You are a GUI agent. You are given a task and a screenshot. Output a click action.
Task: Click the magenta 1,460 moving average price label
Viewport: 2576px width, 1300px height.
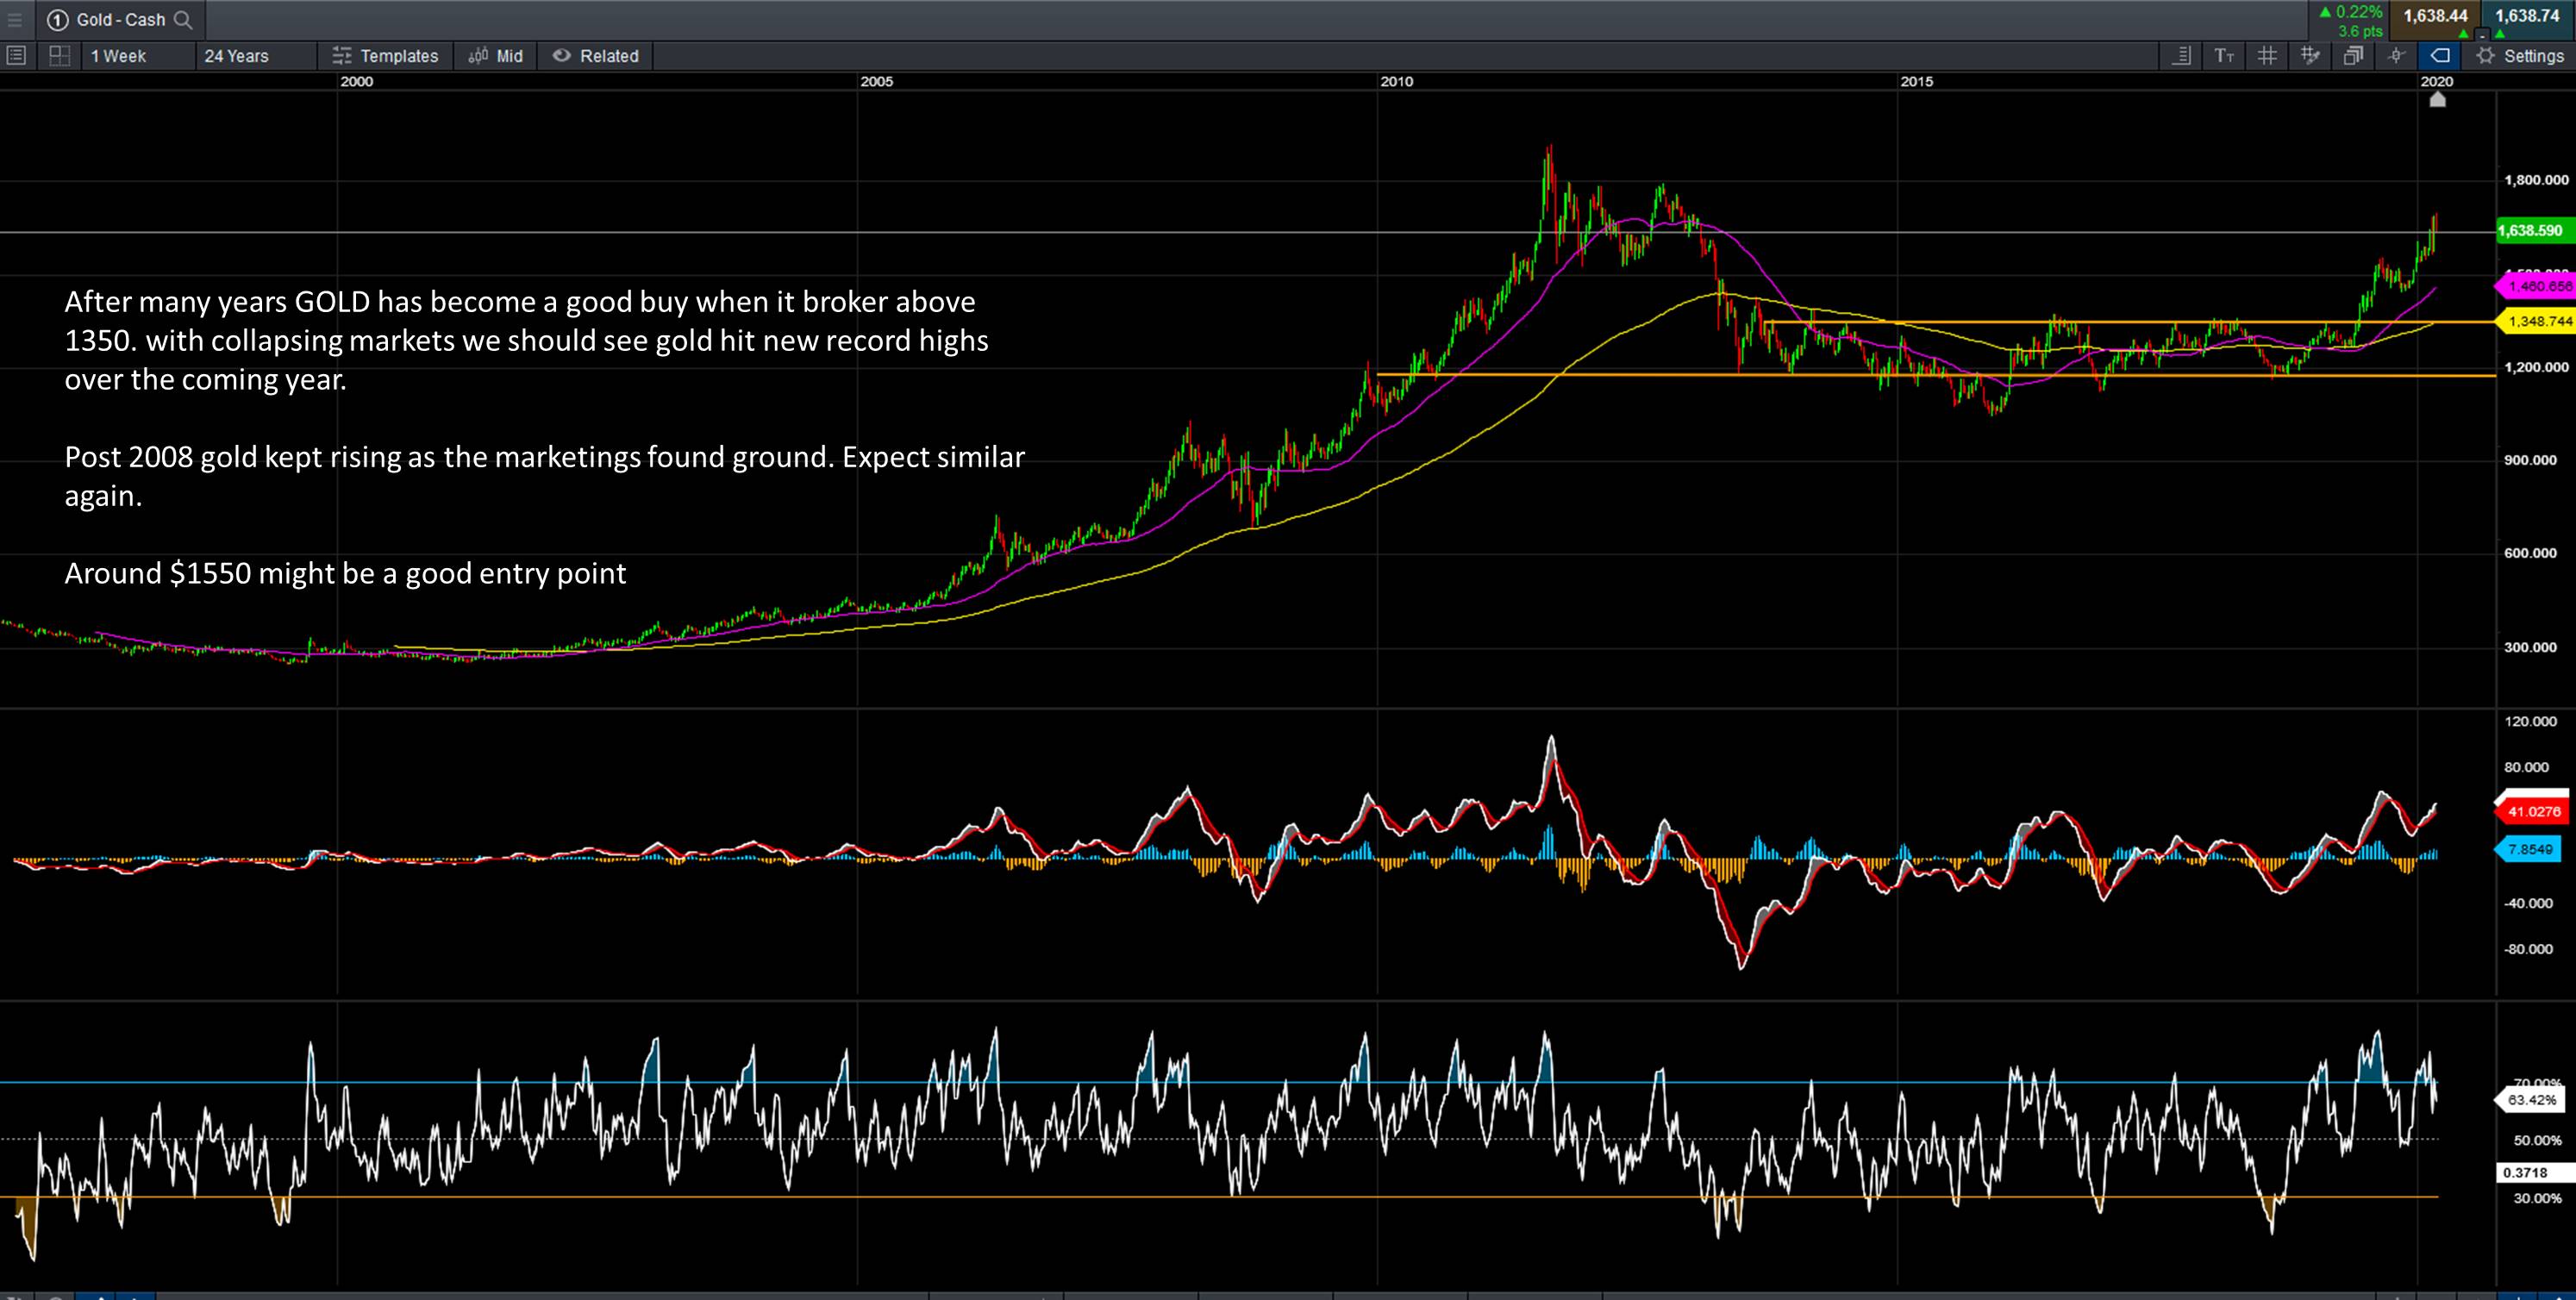tap(2538, 287)
